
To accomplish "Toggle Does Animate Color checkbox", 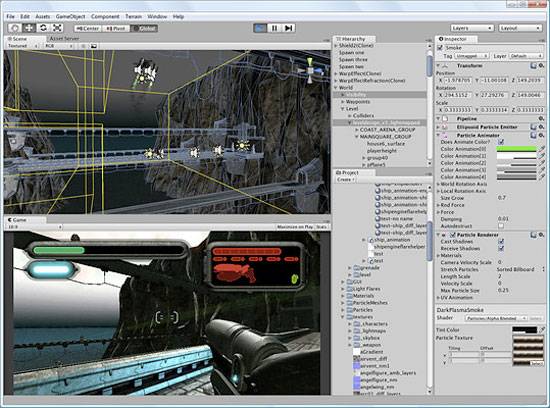I will 501,142.
